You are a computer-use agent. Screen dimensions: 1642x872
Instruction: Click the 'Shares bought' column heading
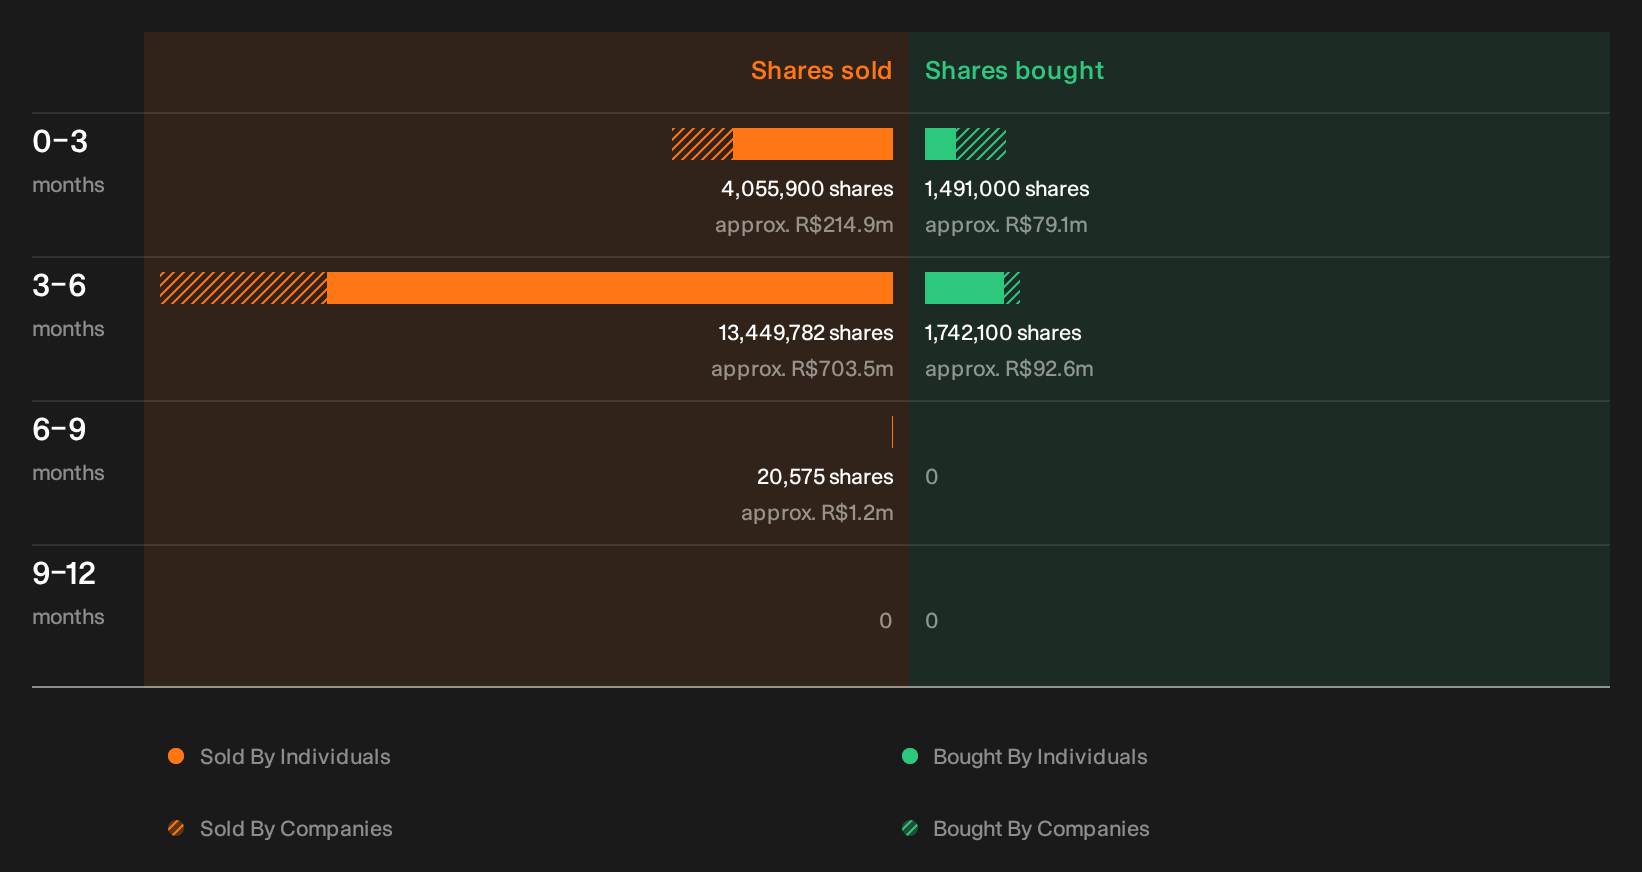pos(1014,71)
